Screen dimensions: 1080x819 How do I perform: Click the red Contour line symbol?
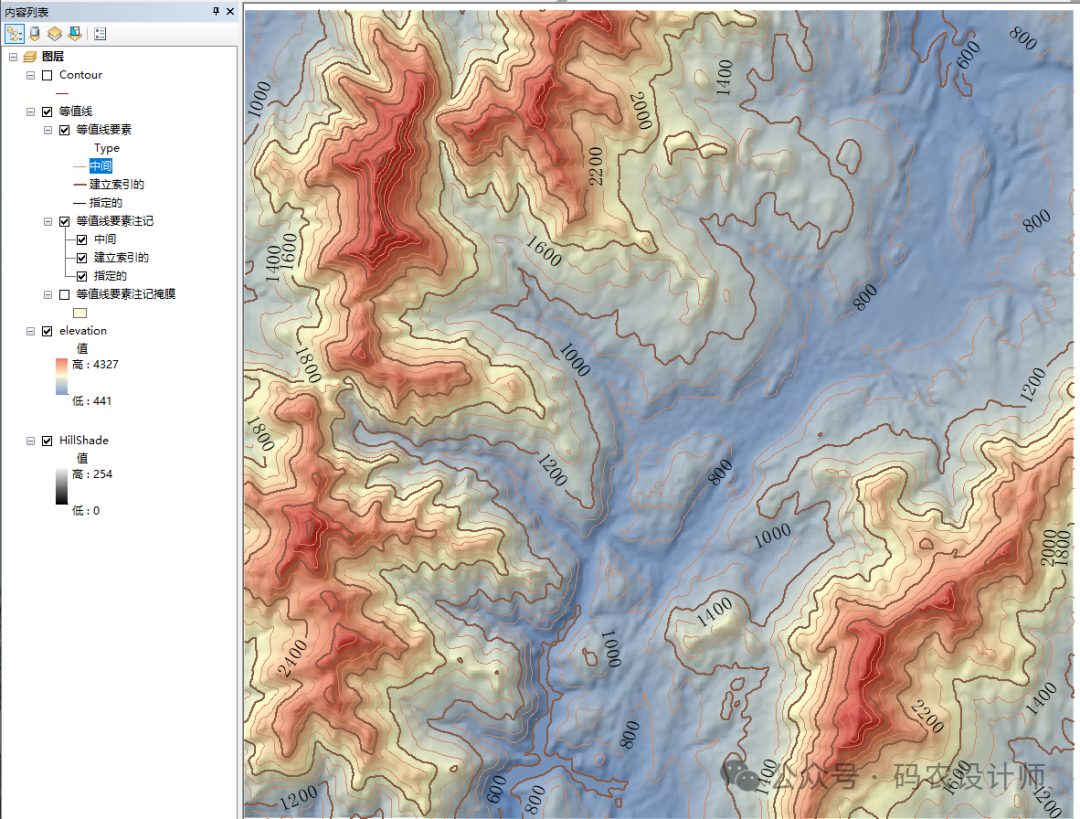pyautogui.click(x=63, y=93)
